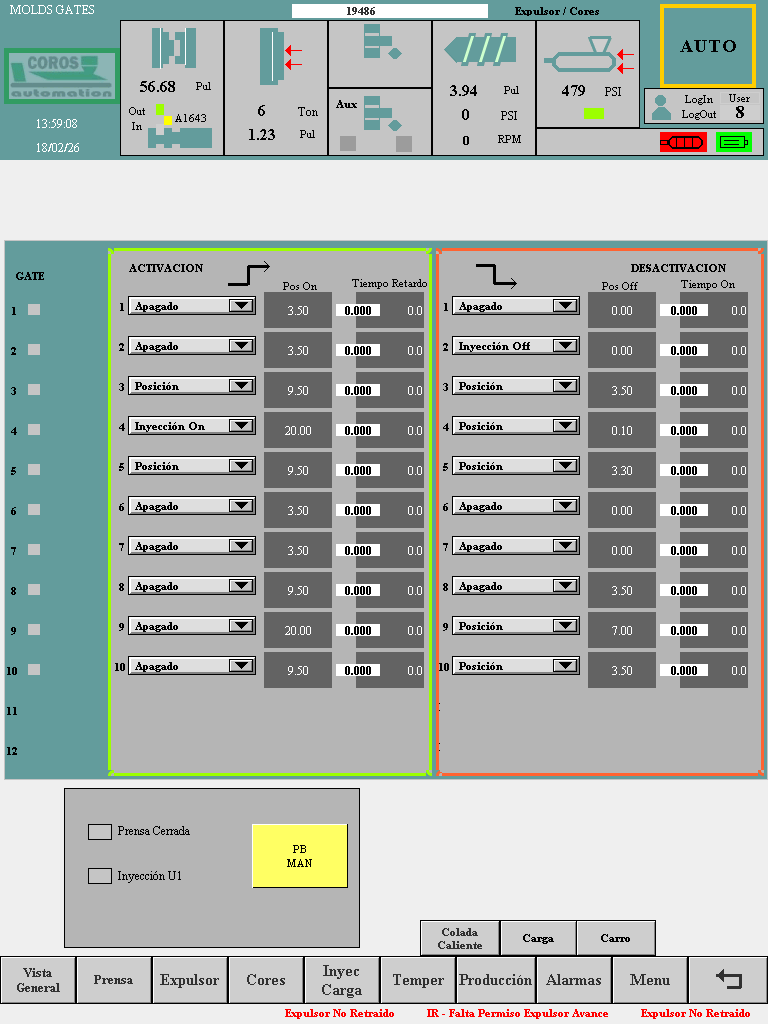This screenshot has width=768, height=1024.
Task: Open activation row 3 Posición dropdown
Action: [241, 386]
